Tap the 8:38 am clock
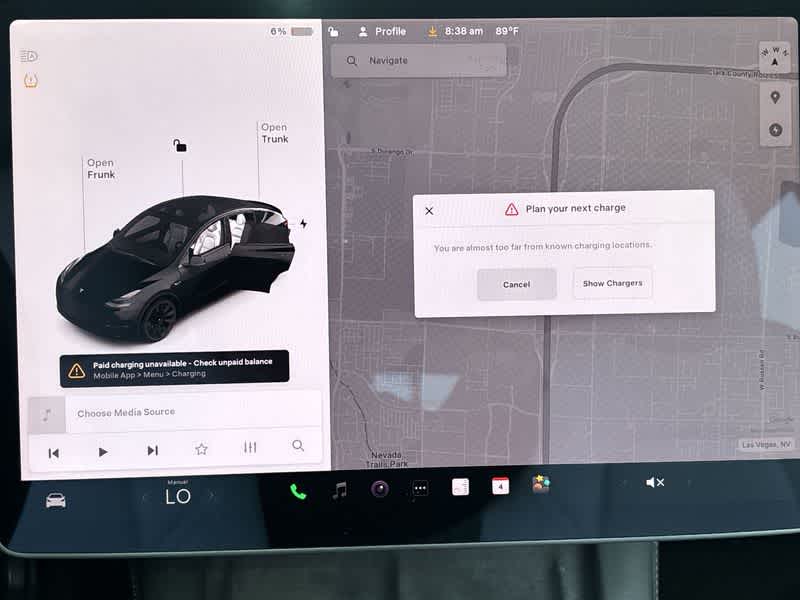 point(463,31)
